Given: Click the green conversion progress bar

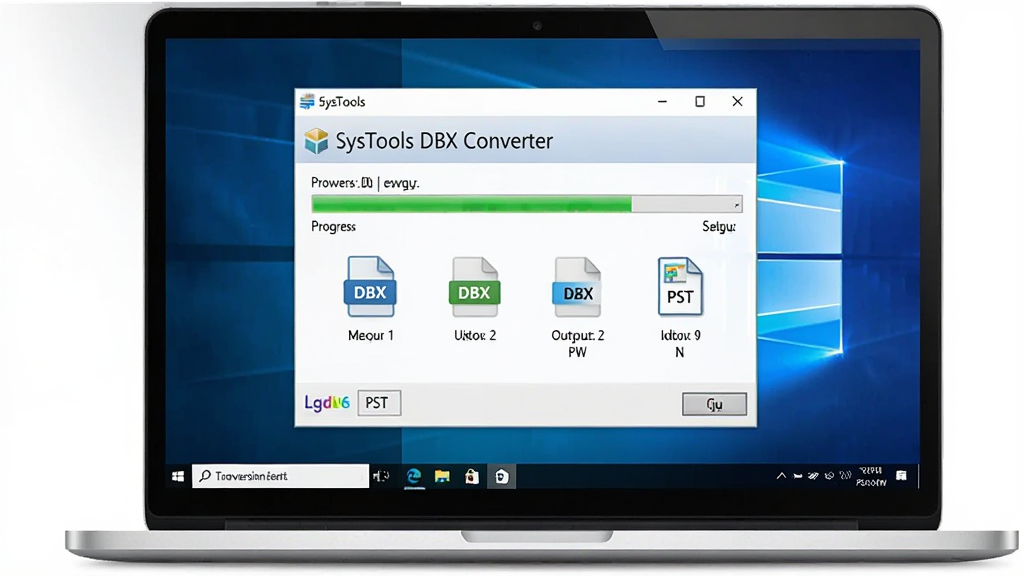Looking at the screenshot, I should coord(526,204).
